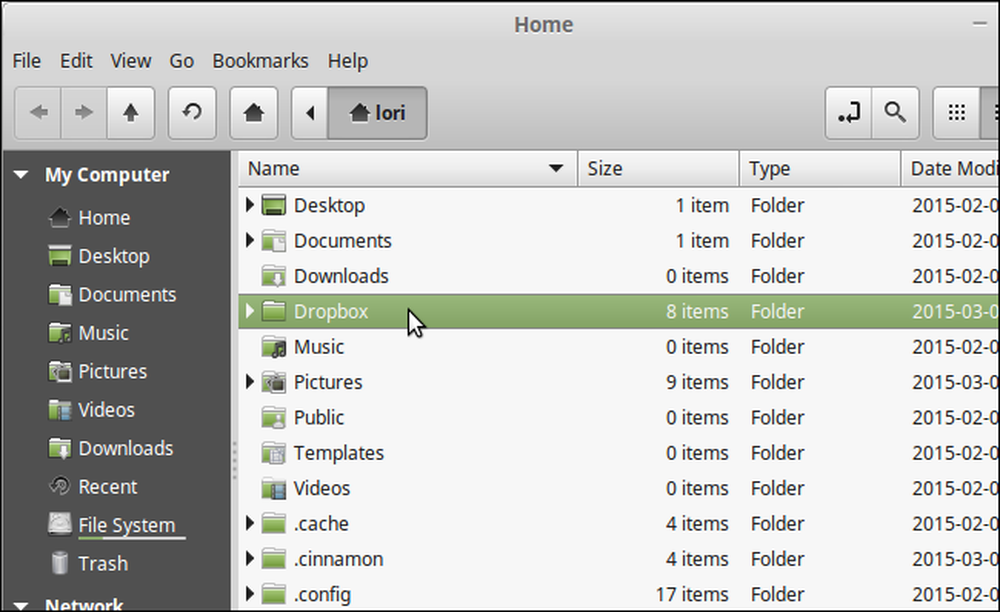This screenshot has width=1000, height=612.
Task: Select the Public folder name
Action: coord(319,418)
